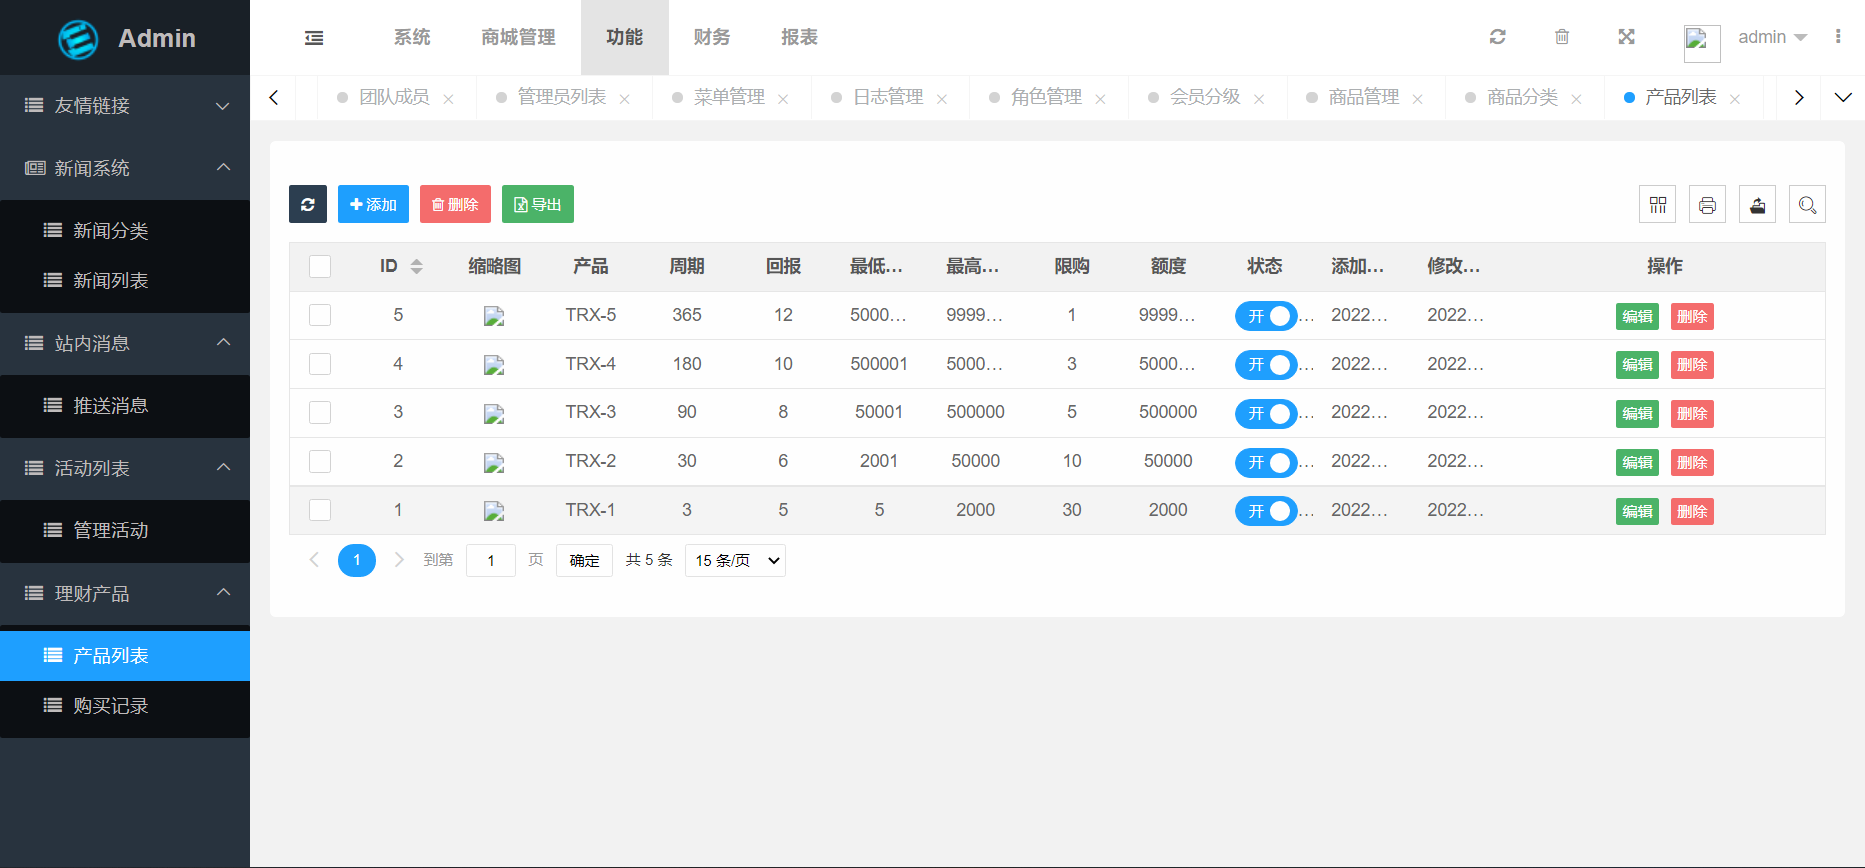Sort by ID using the sort arrows
1865x868 pixels.
[x=417, y=266]
